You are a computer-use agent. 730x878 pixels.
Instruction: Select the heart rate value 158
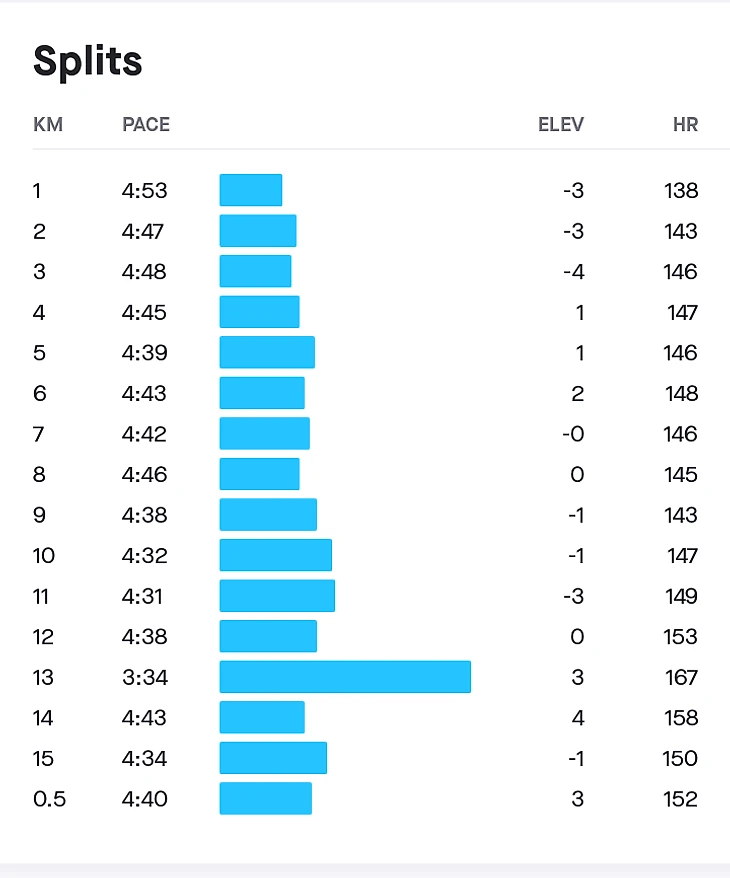tap(681, 718)
